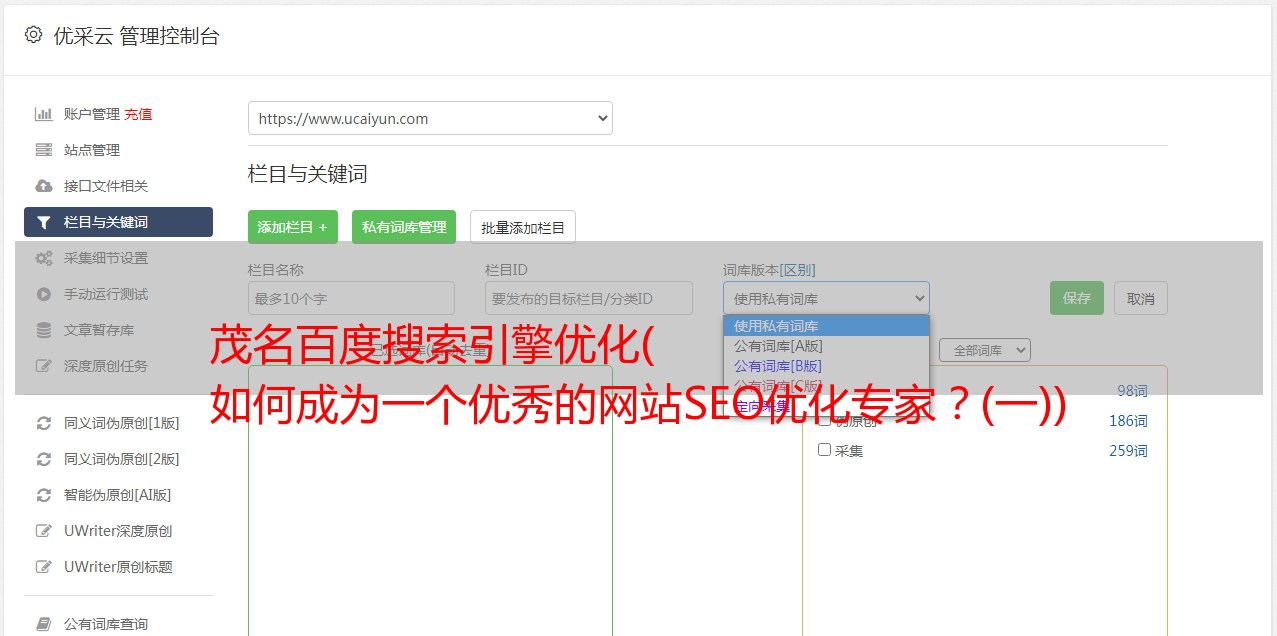1277x636 pixels.
Task: Open the 全部词库 filter dropdown
Action: pyautogui.click(x=984, y=350)
